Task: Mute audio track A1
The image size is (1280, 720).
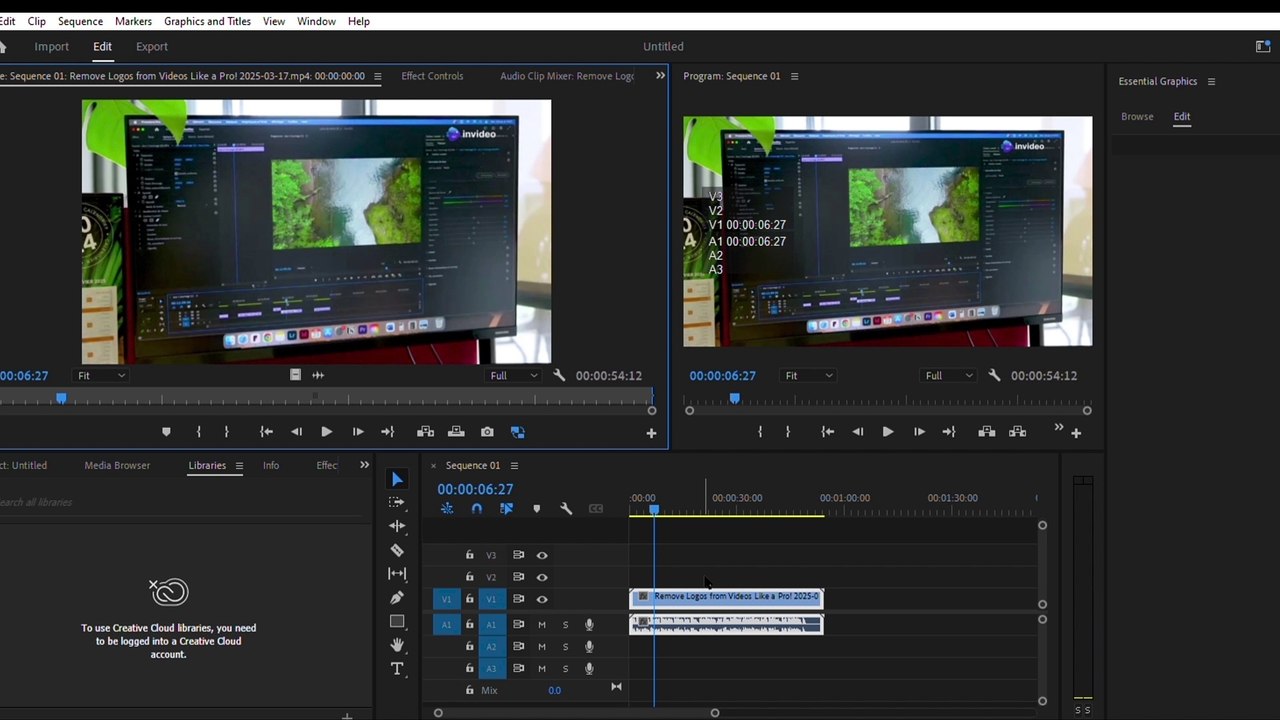Action: pyautogui.click(x=542, y=625)
